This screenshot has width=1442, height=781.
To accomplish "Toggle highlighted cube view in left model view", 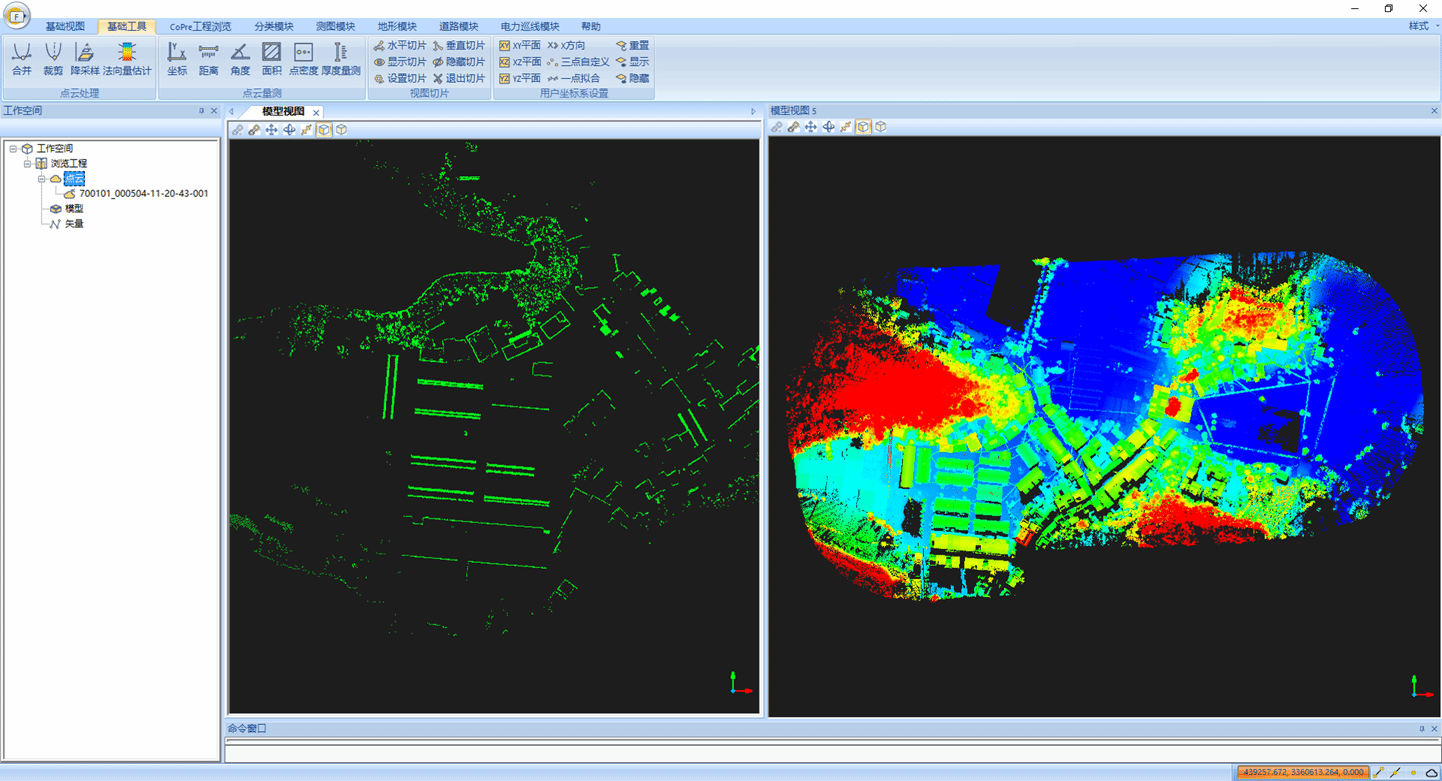I will pyautogui.click(x=324, y=130).
